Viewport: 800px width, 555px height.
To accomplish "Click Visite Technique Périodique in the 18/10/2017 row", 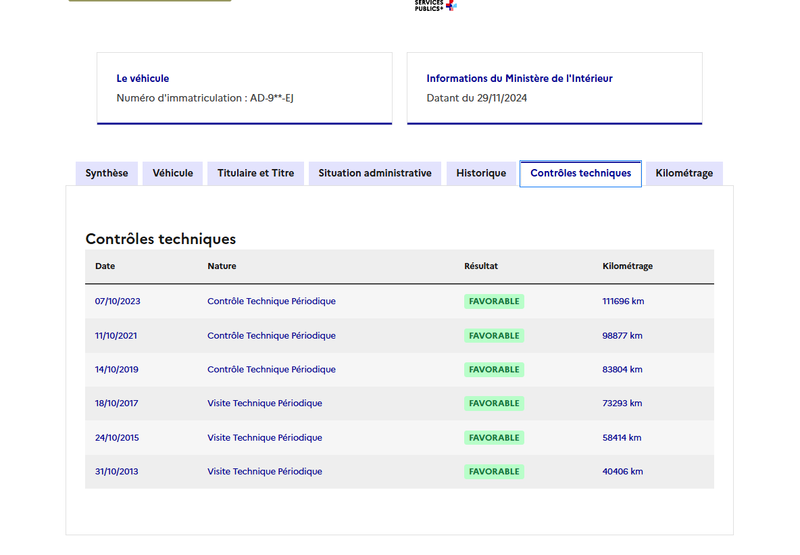I will 265,403.
